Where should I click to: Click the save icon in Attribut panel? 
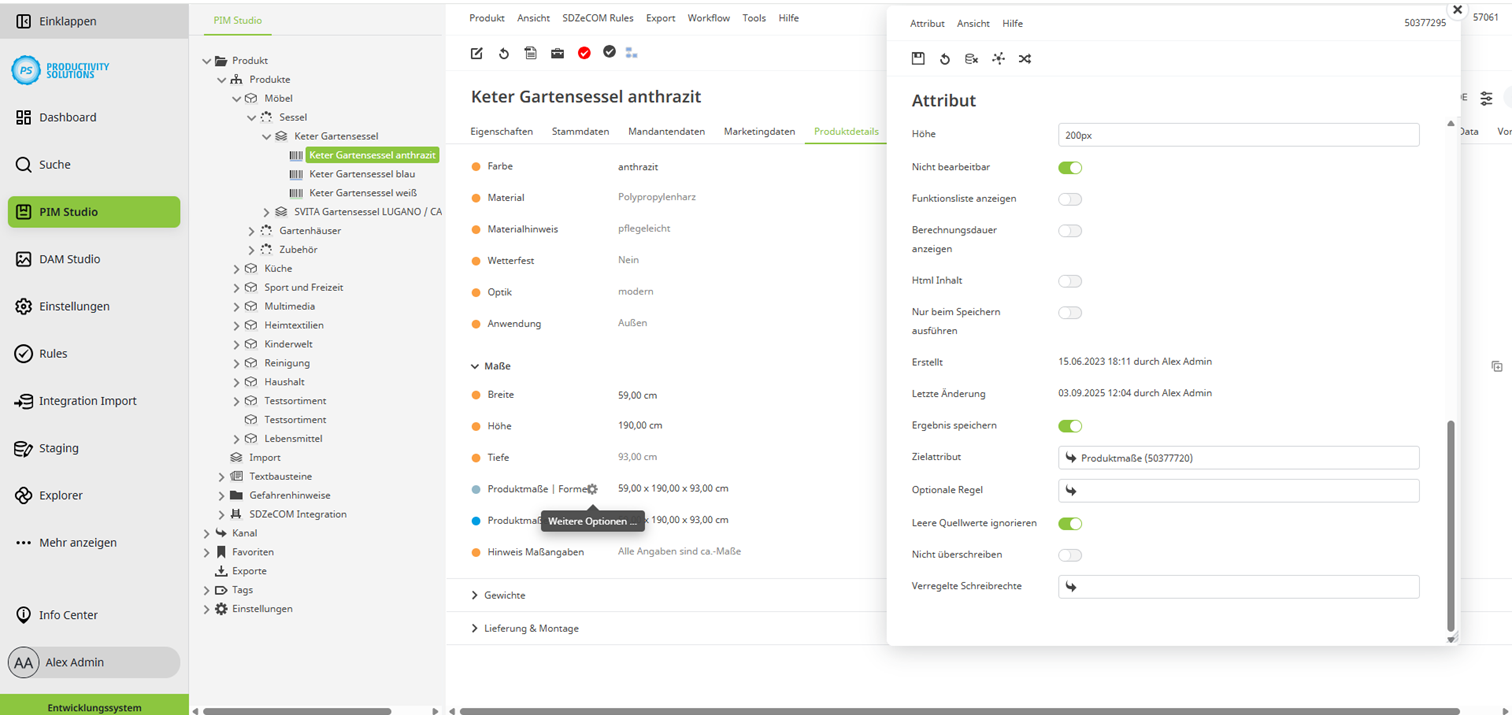coord(918,59)
